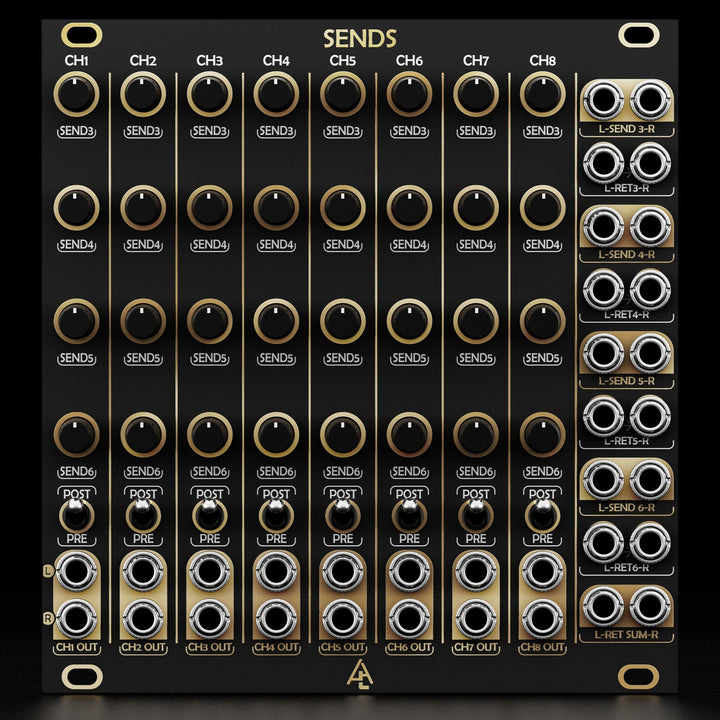Click the CH8 OUT upper jack

542,571
